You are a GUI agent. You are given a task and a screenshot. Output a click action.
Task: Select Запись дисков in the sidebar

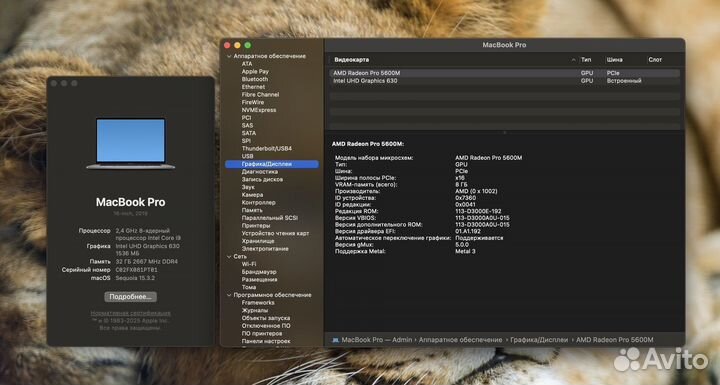262,180
